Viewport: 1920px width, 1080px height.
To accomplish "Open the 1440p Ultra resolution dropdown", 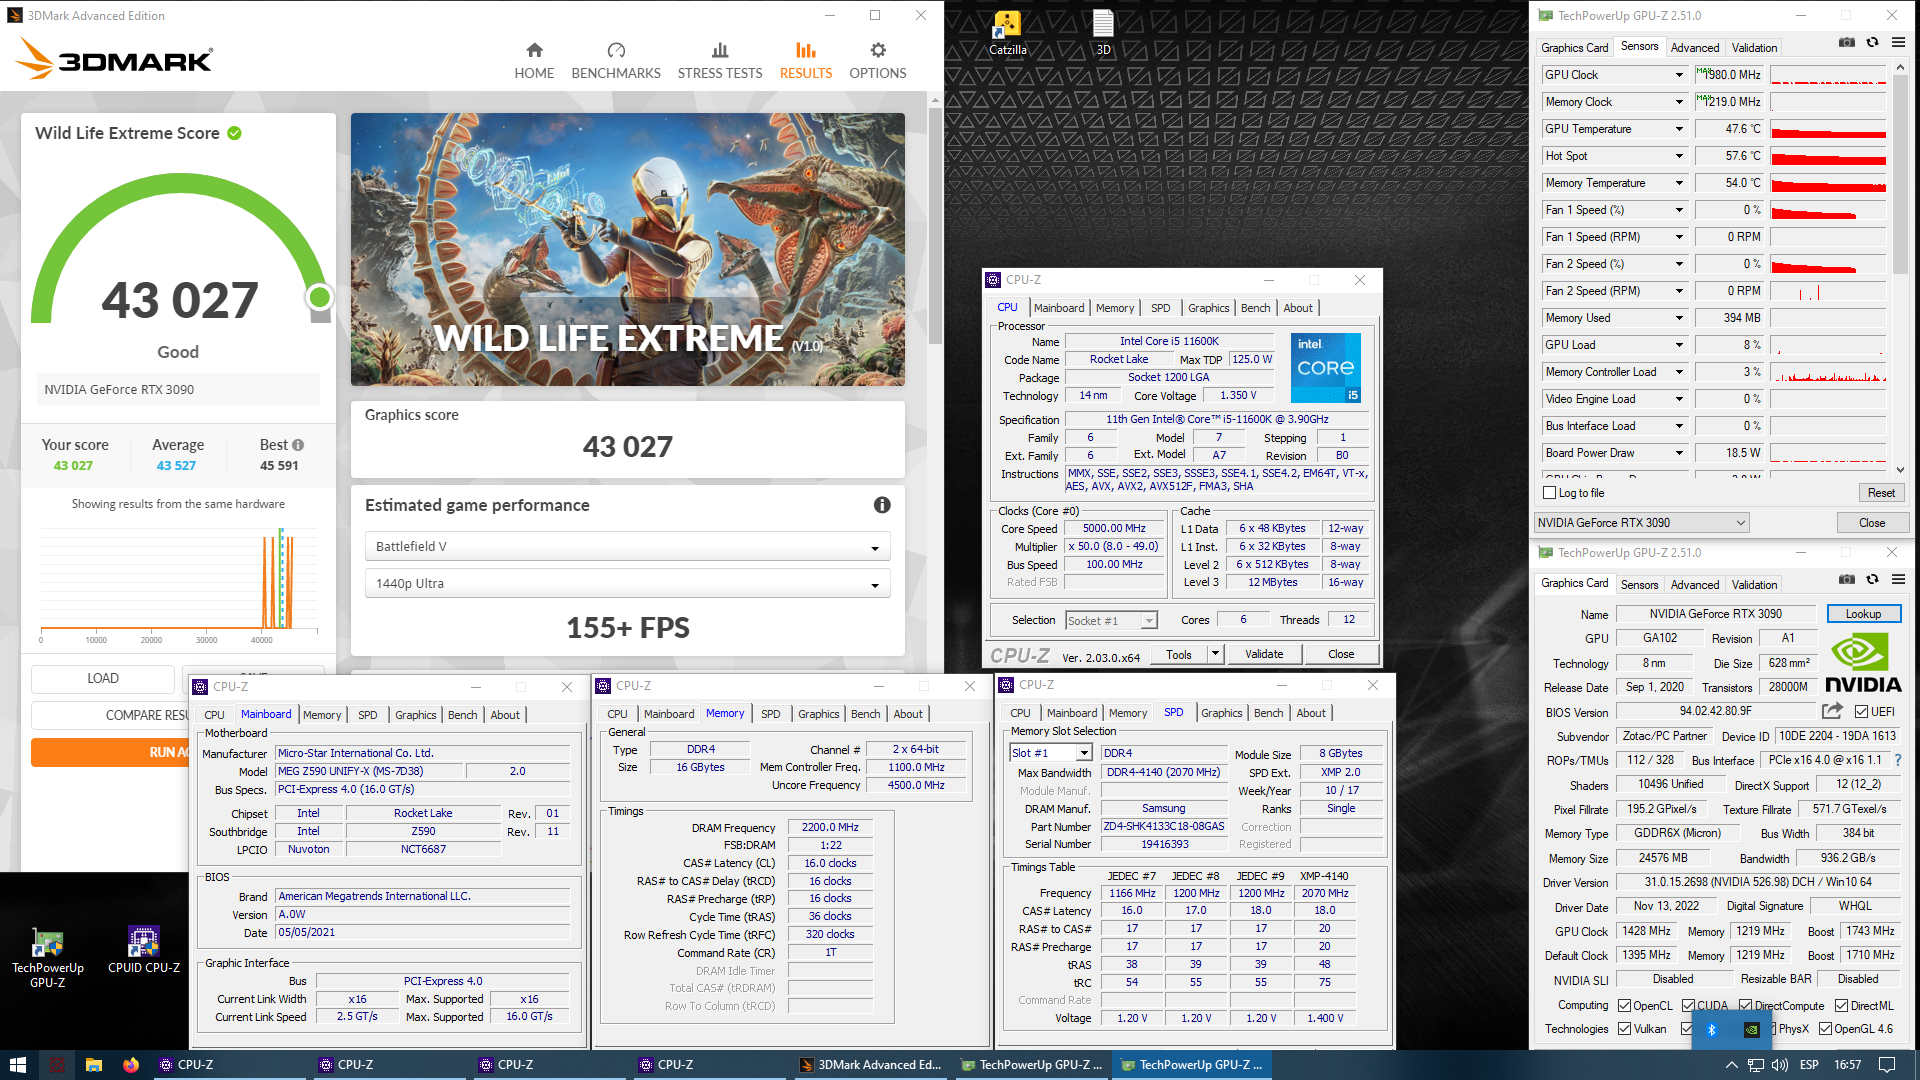I will point(627,584).
